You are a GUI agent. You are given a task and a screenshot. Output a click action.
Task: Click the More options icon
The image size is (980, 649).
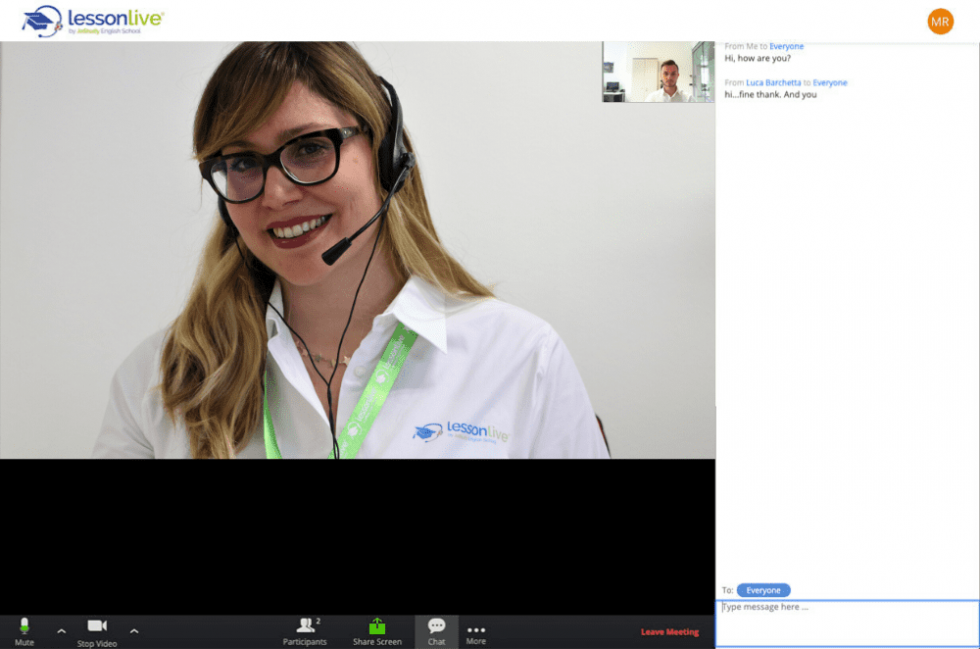476,630
